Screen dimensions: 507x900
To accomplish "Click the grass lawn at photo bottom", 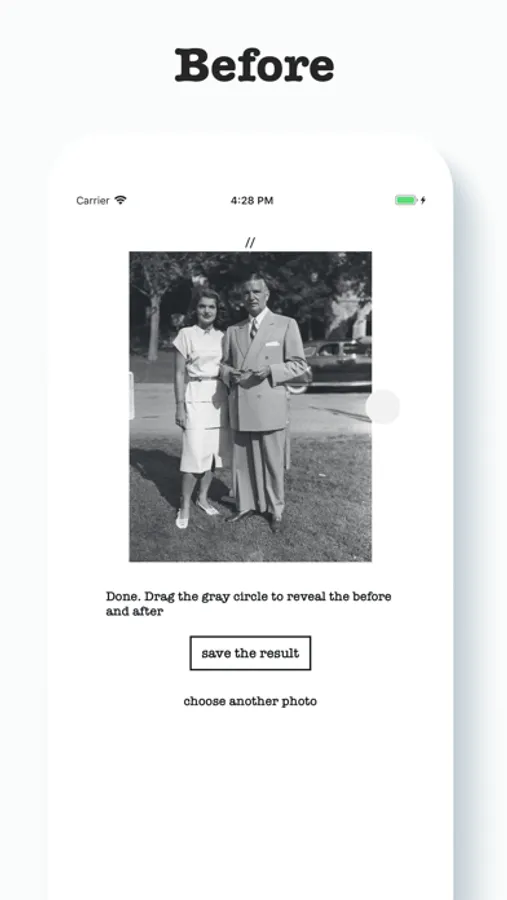I will click(250, 542).
